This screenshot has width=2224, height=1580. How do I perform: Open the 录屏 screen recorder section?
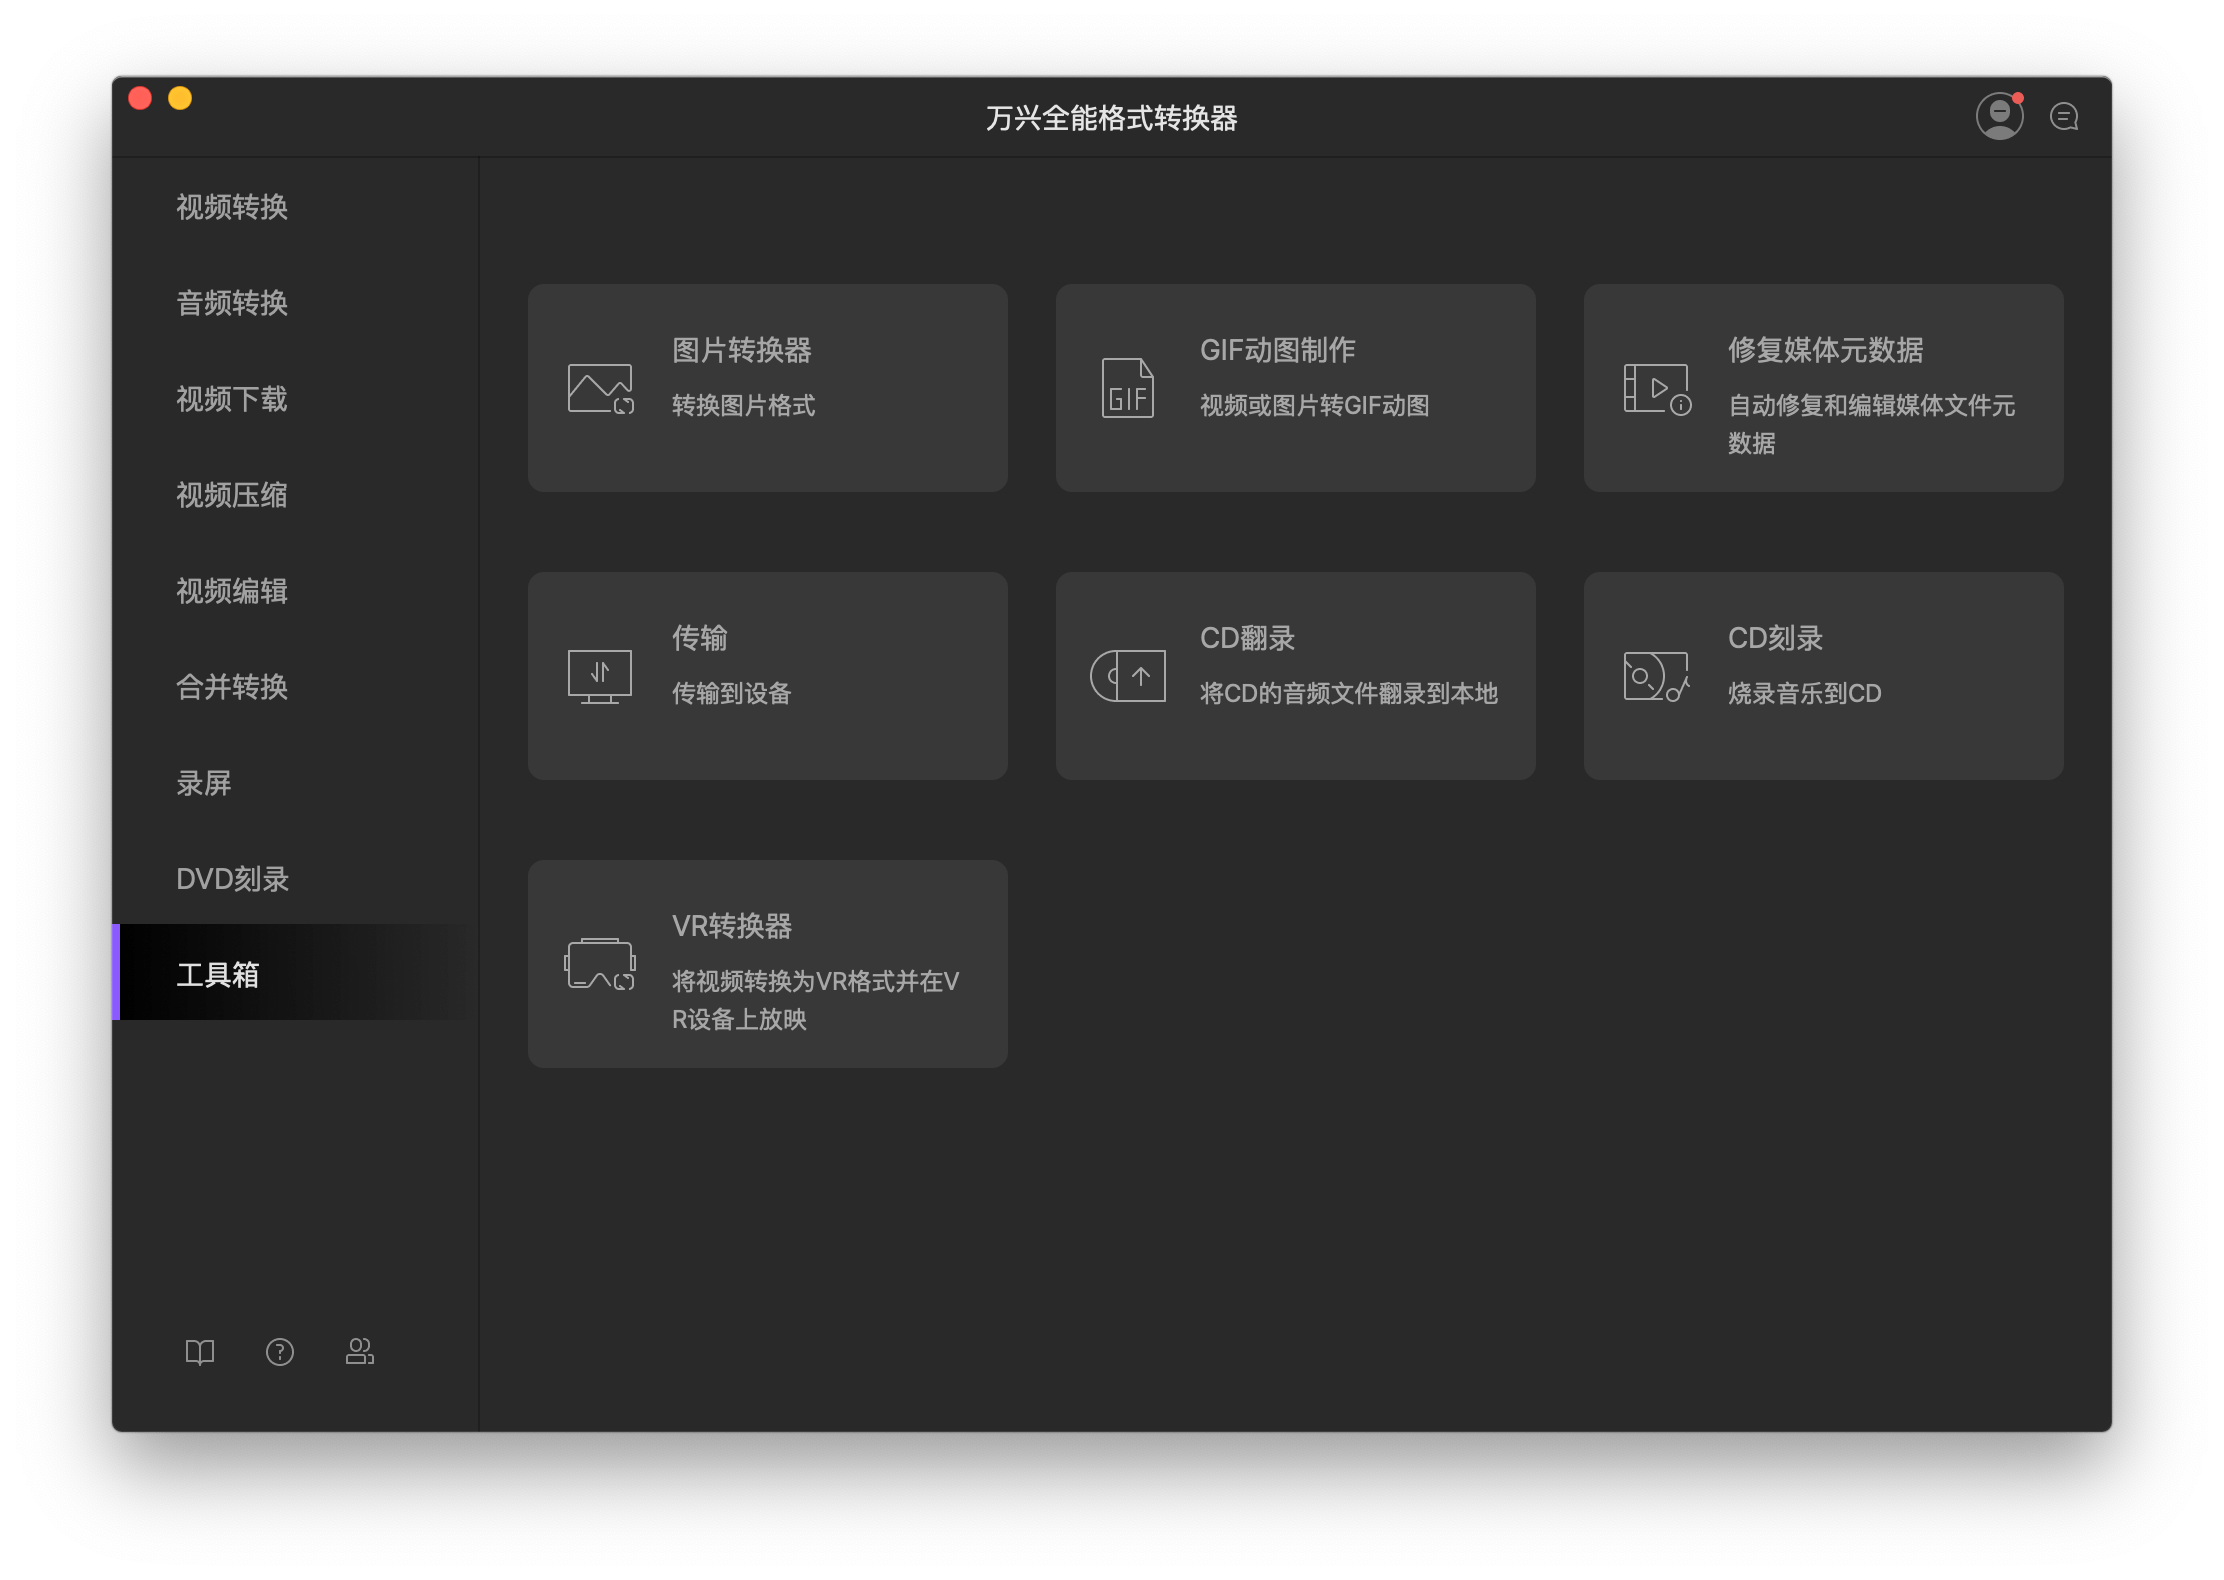tap(204, 783)
